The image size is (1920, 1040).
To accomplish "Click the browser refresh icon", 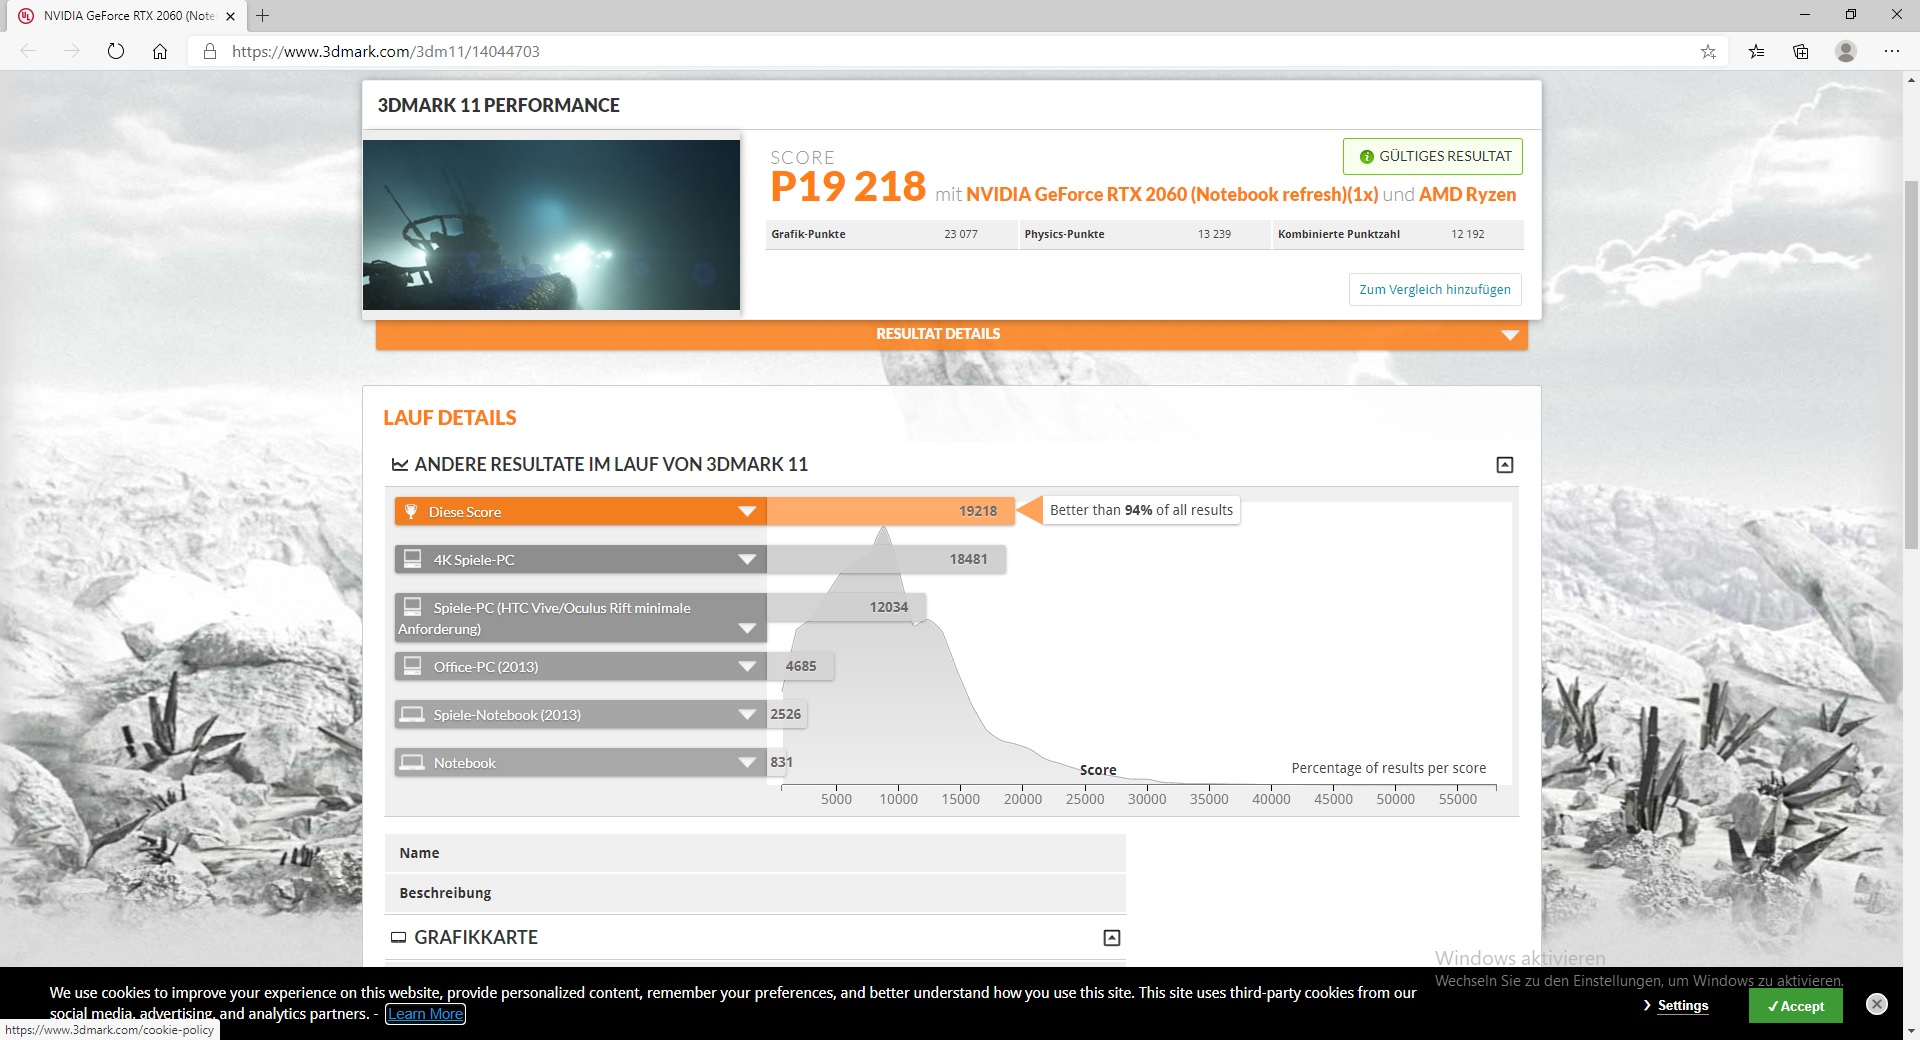I will pos(116,51).
